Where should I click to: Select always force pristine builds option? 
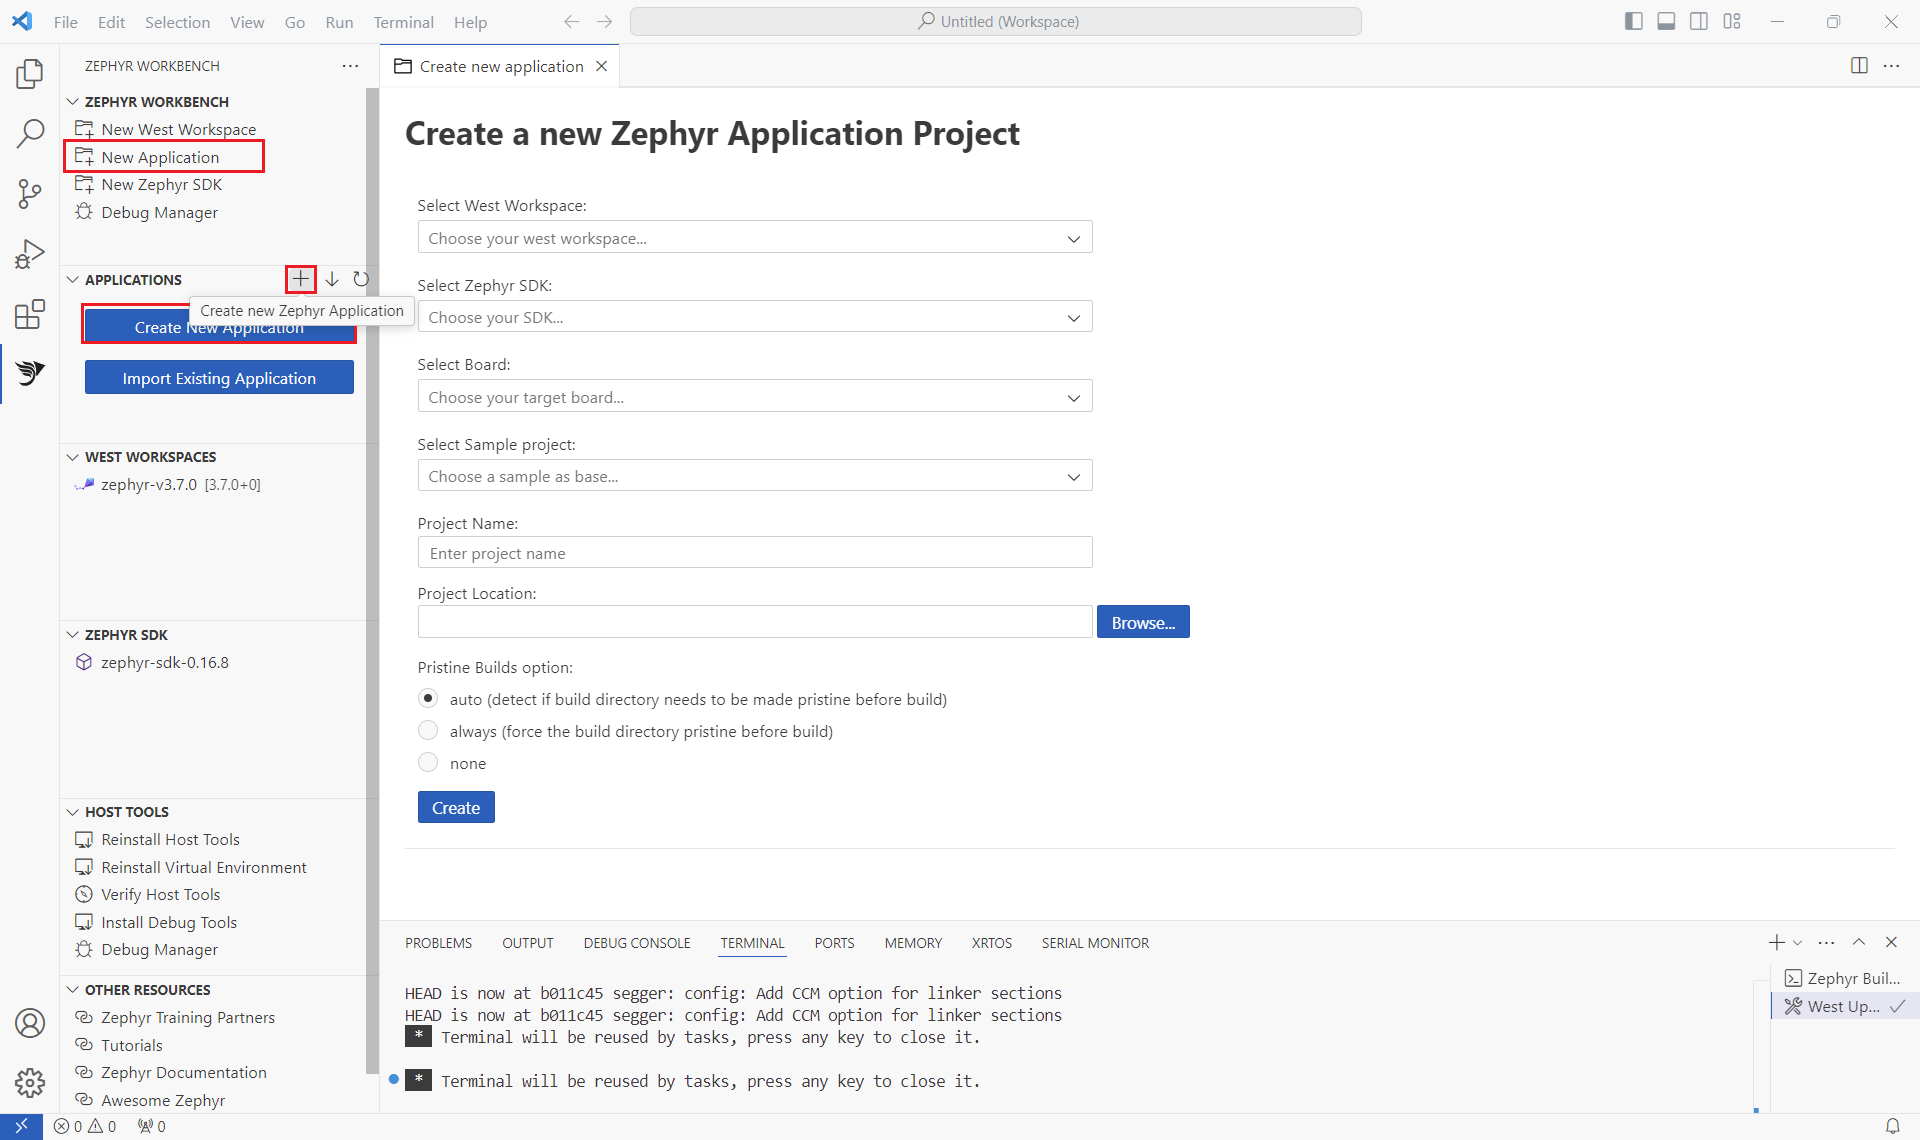pos(429,730)
